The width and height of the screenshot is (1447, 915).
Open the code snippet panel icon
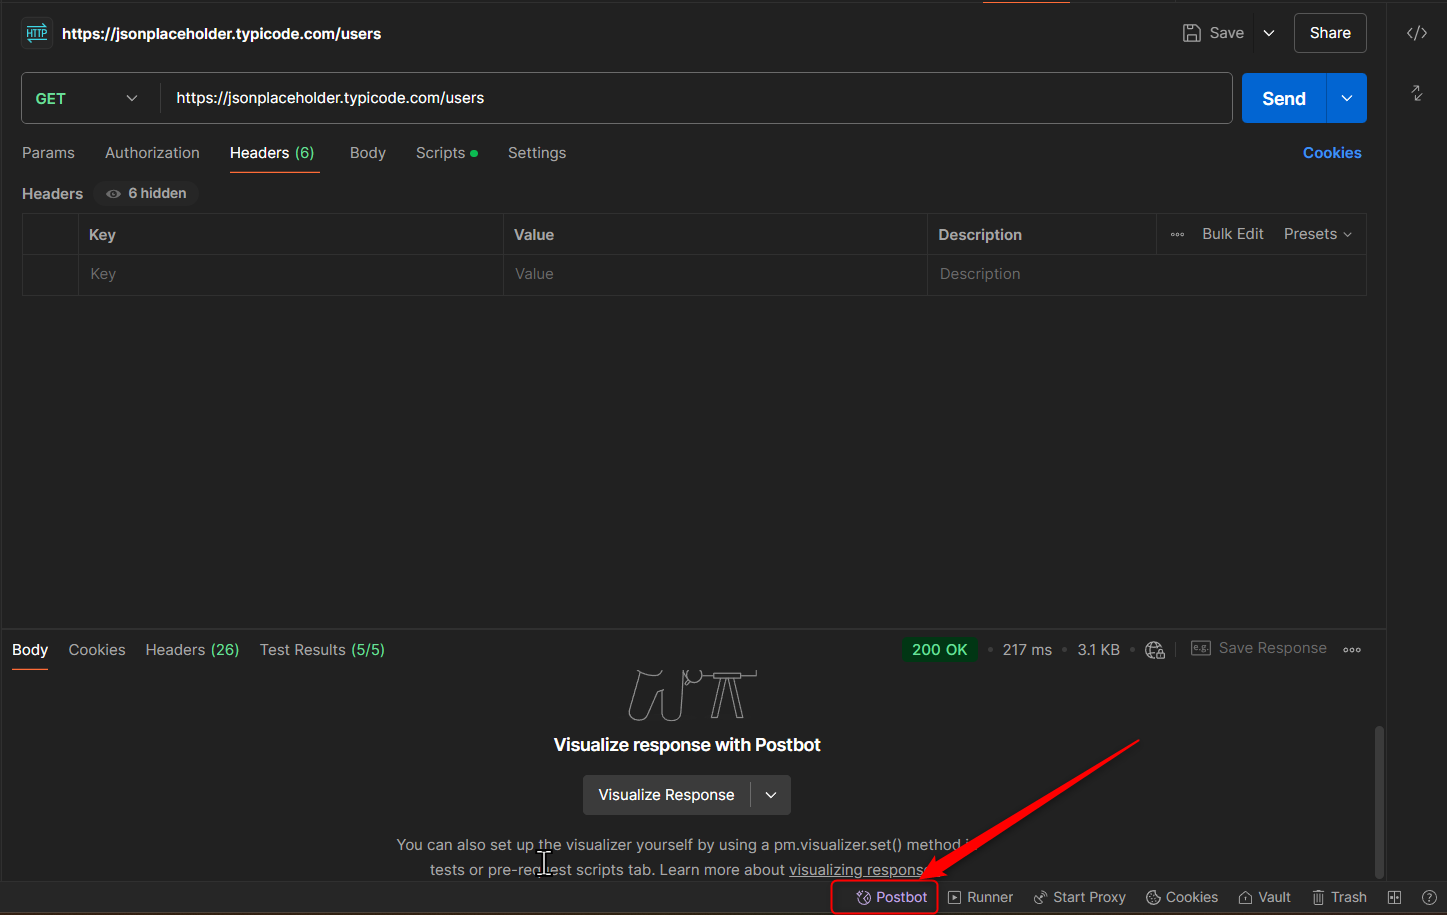click(x=1416, y=33)
